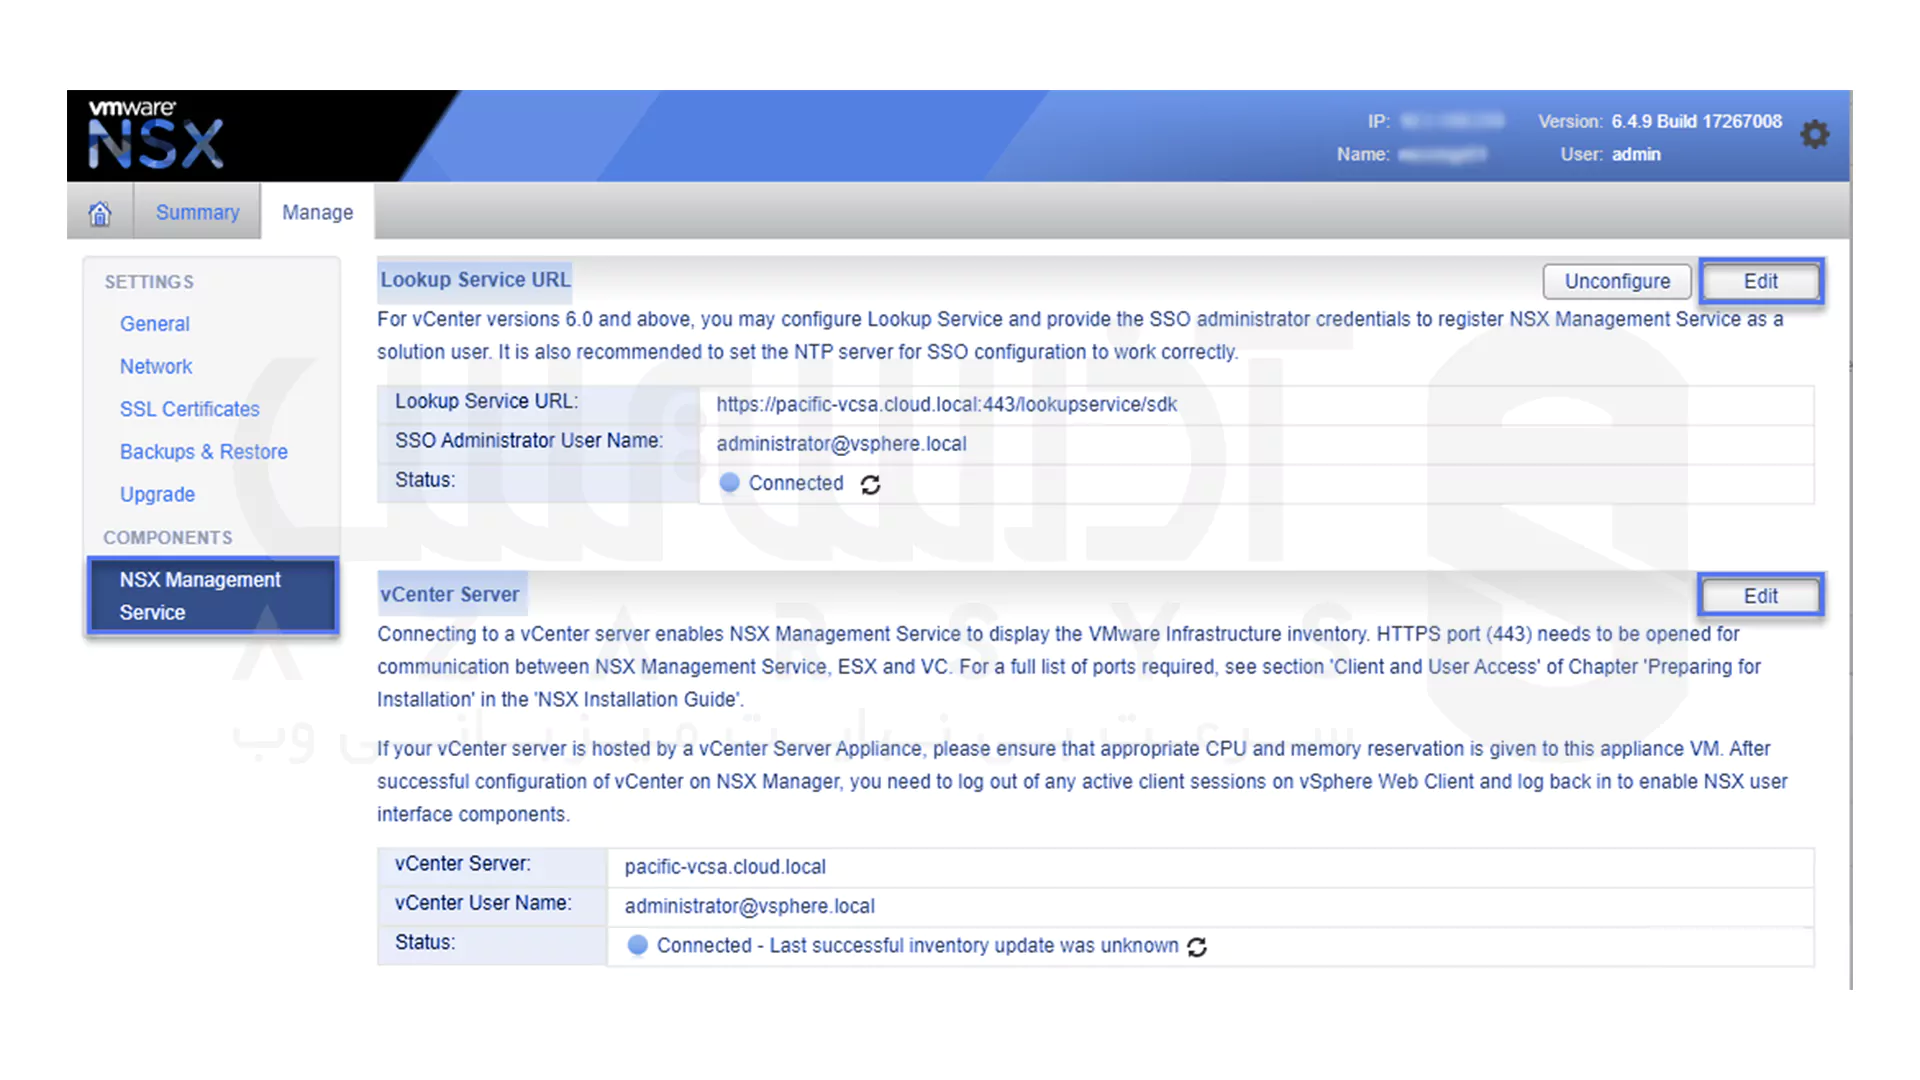Switch to the Manage tab
Screen dimensions: 1920x1080
coord(317,212)
